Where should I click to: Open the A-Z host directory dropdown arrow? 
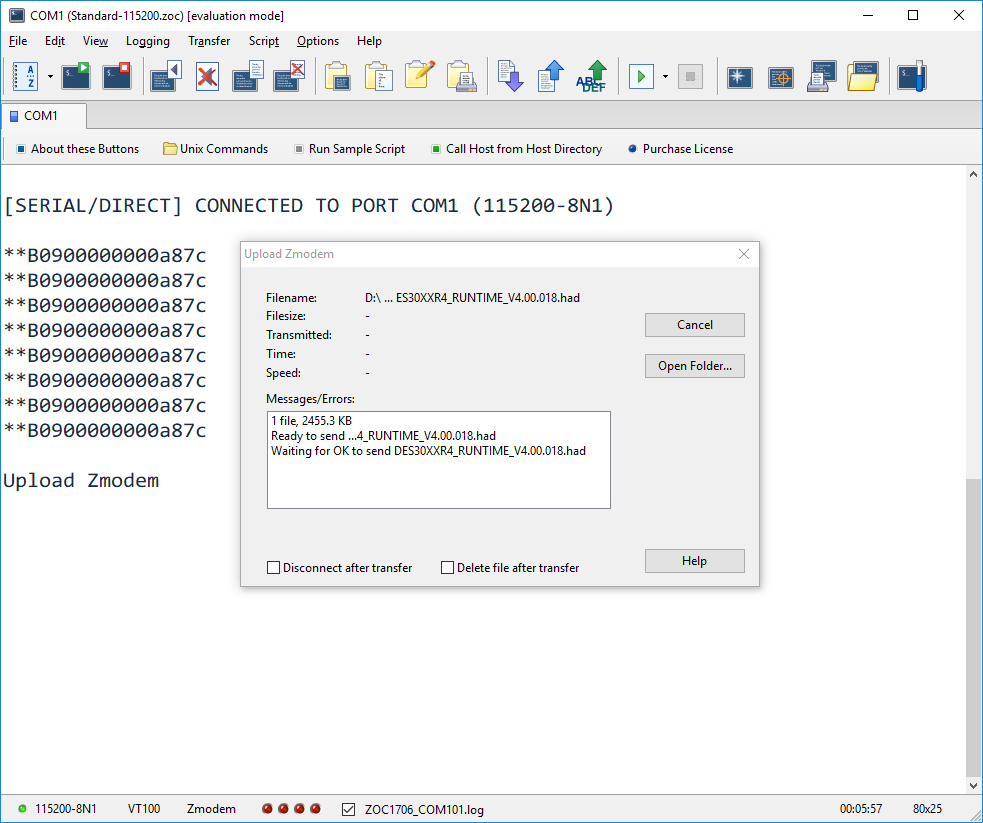point(50,77)
